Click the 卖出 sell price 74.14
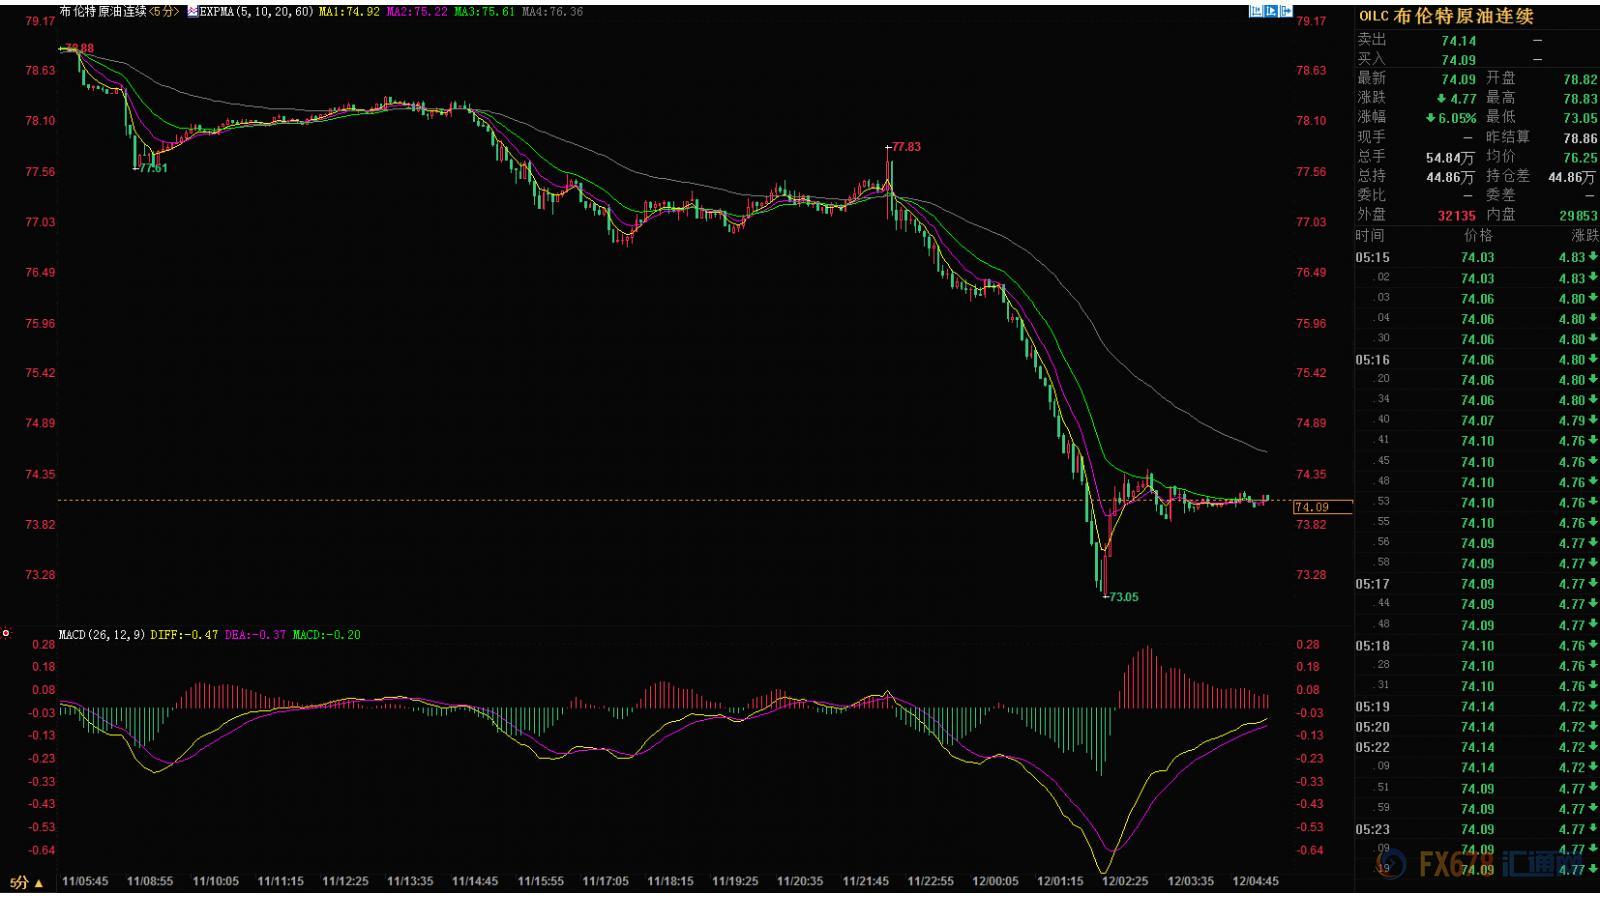This screenshot has height=900, width=1600. (1458, 41)
